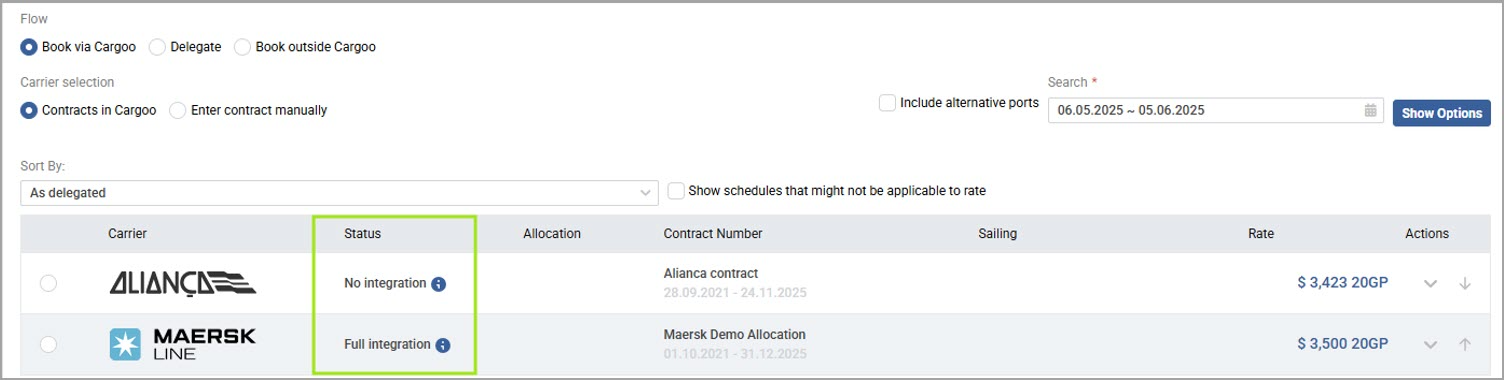The height and width of the screenshot is (380, 1504).
Task: Click the 01.10.2021 - 31.12.2025 validity dates
Action: pyautogui.click(x=735, y=354)
